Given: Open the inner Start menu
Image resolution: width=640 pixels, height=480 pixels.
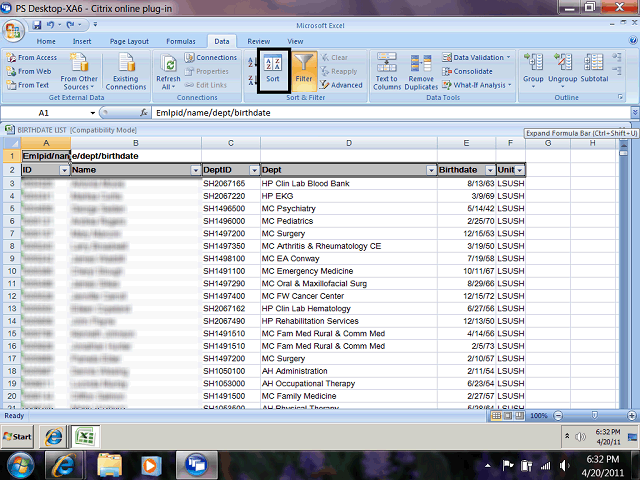Looking at the screenshot, I should pyautogui.click(x=17, y=437).
